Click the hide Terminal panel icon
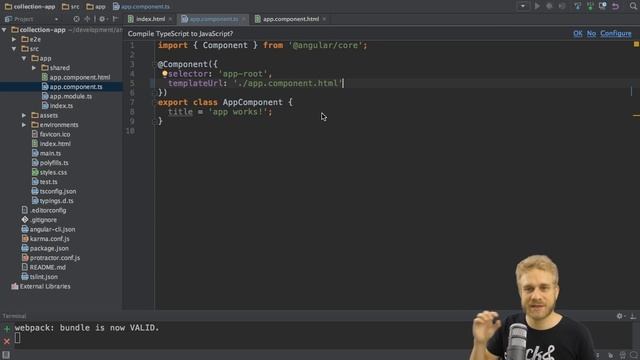 tap(633, 316)
